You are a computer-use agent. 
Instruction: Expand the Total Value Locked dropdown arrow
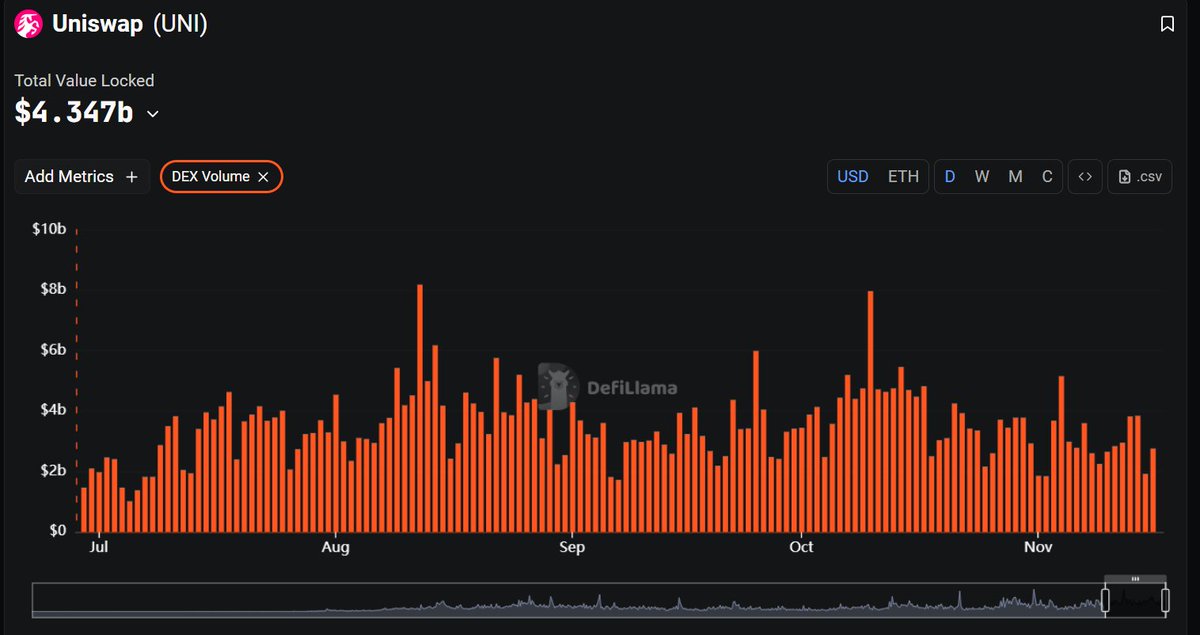(x=153, y=114)
